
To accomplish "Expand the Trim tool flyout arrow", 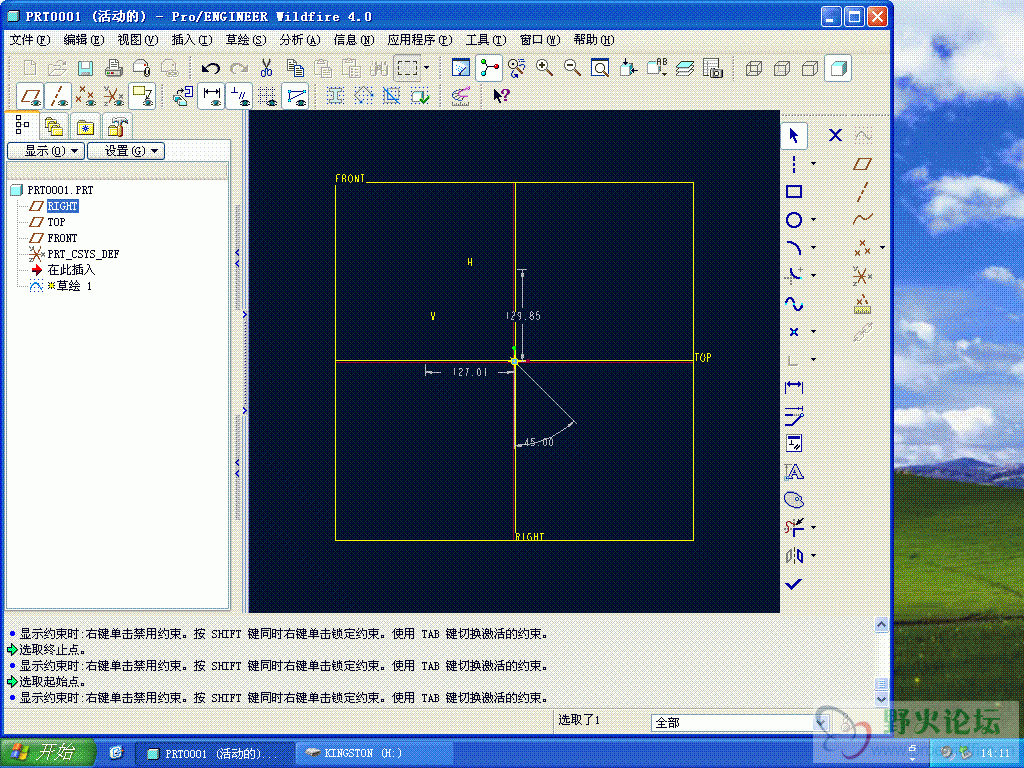I will tap(814, 528).
